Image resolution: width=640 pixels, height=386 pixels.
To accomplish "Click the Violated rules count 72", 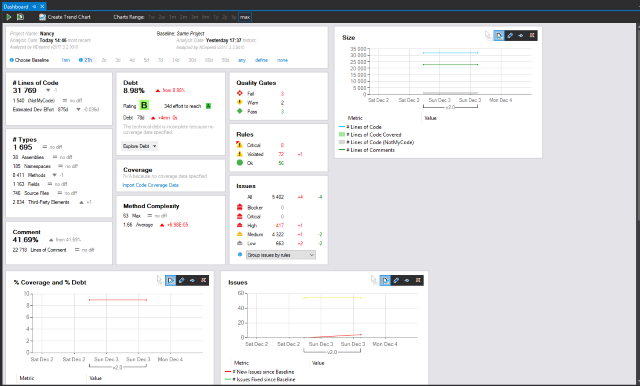I will click(281, 154).
